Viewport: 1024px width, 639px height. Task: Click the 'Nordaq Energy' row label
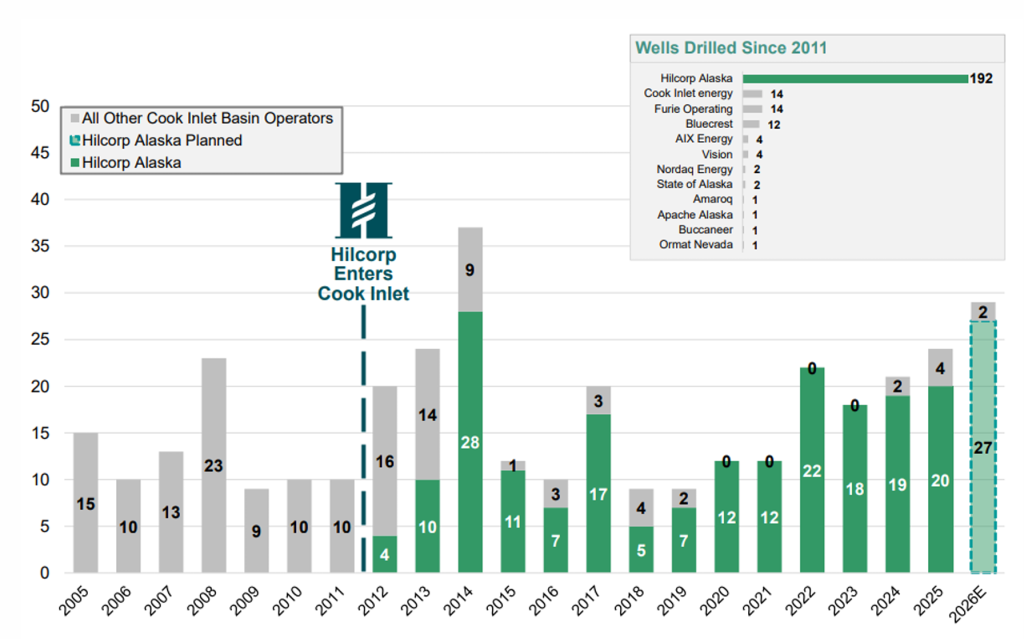(695, 169)
